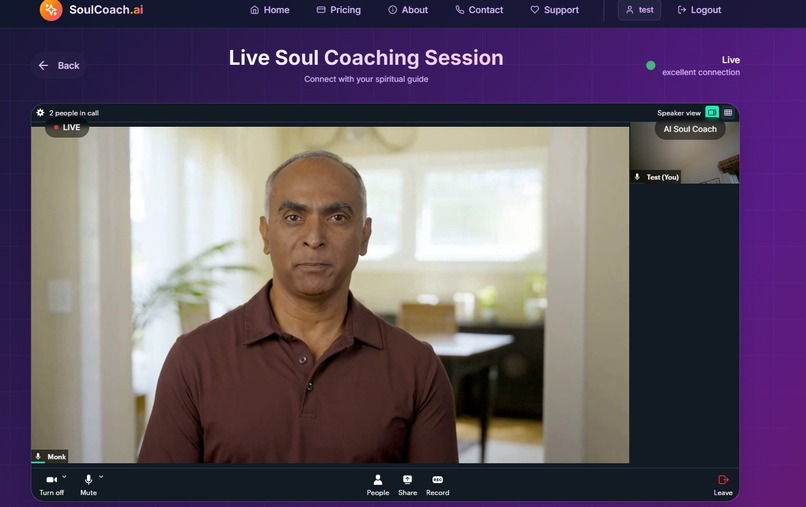Go back with the Back button
This screenshot has width=806, height=507.
[59, 65]
